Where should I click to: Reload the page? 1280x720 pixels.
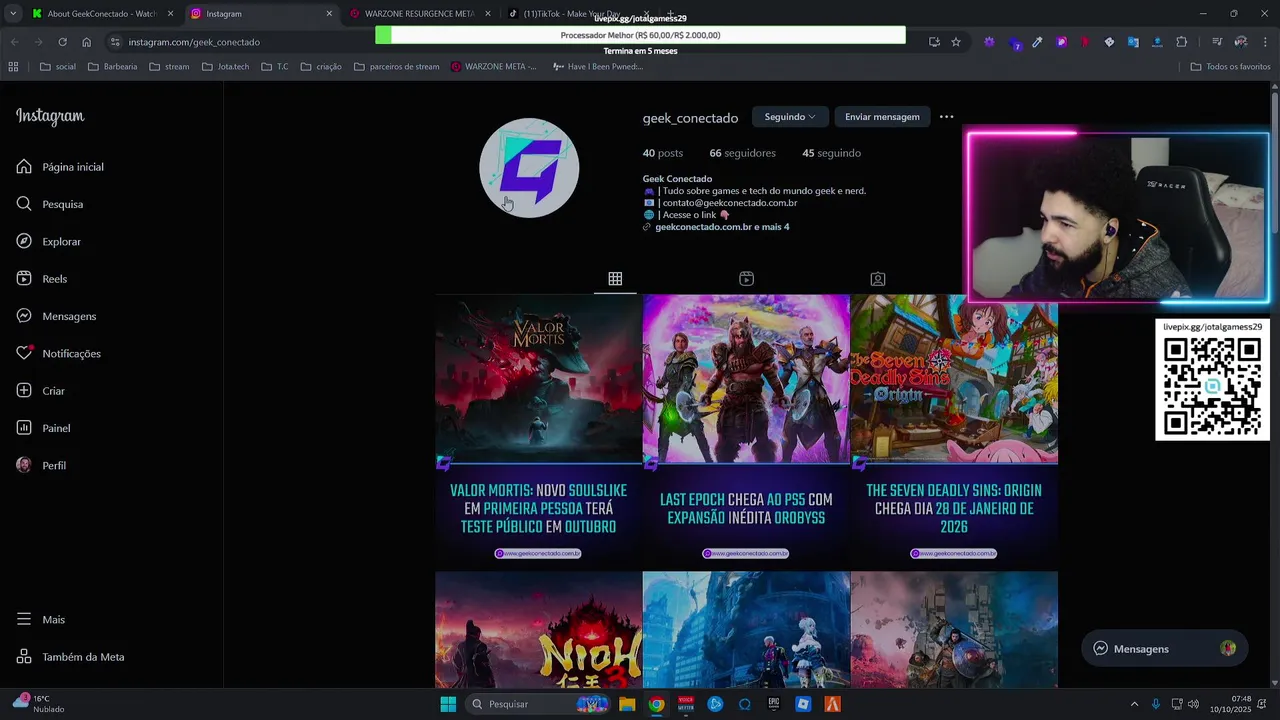click(x=62, y=42)
